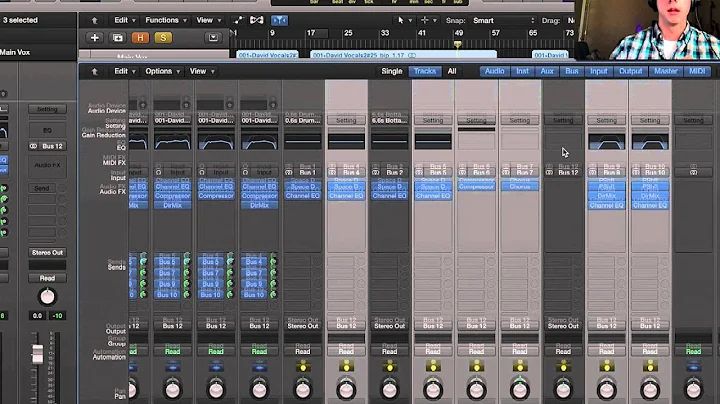Open the Snap Smart dropdown
Image resolution: width=720 pixels, height=404 pixels.
[503, 20]
